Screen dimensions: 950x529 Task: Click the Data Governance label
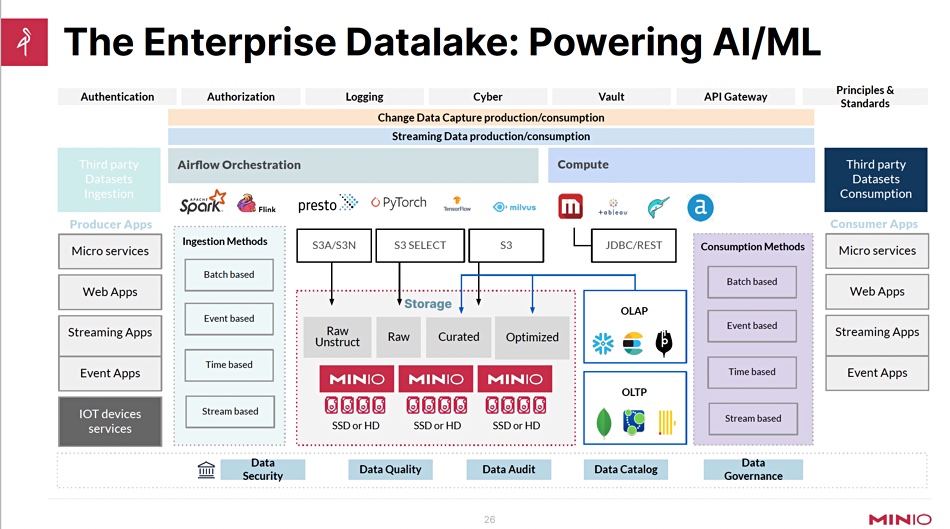point(753,470)
